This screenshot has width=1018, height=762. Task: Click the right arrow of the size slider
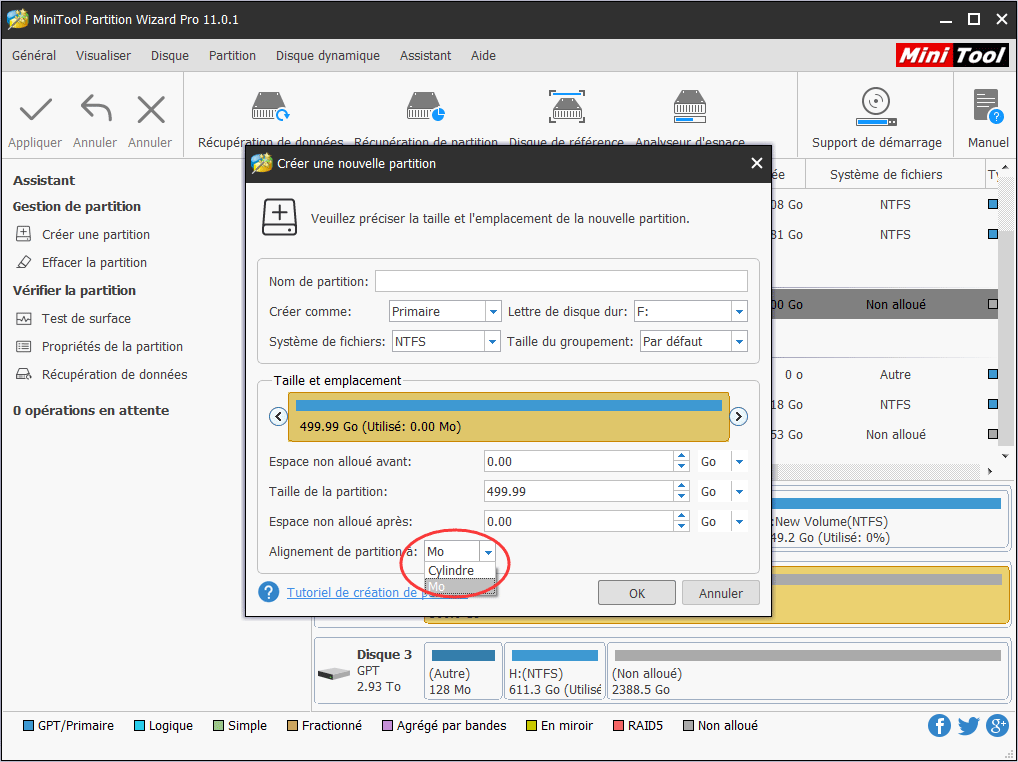tap(738, 416)
